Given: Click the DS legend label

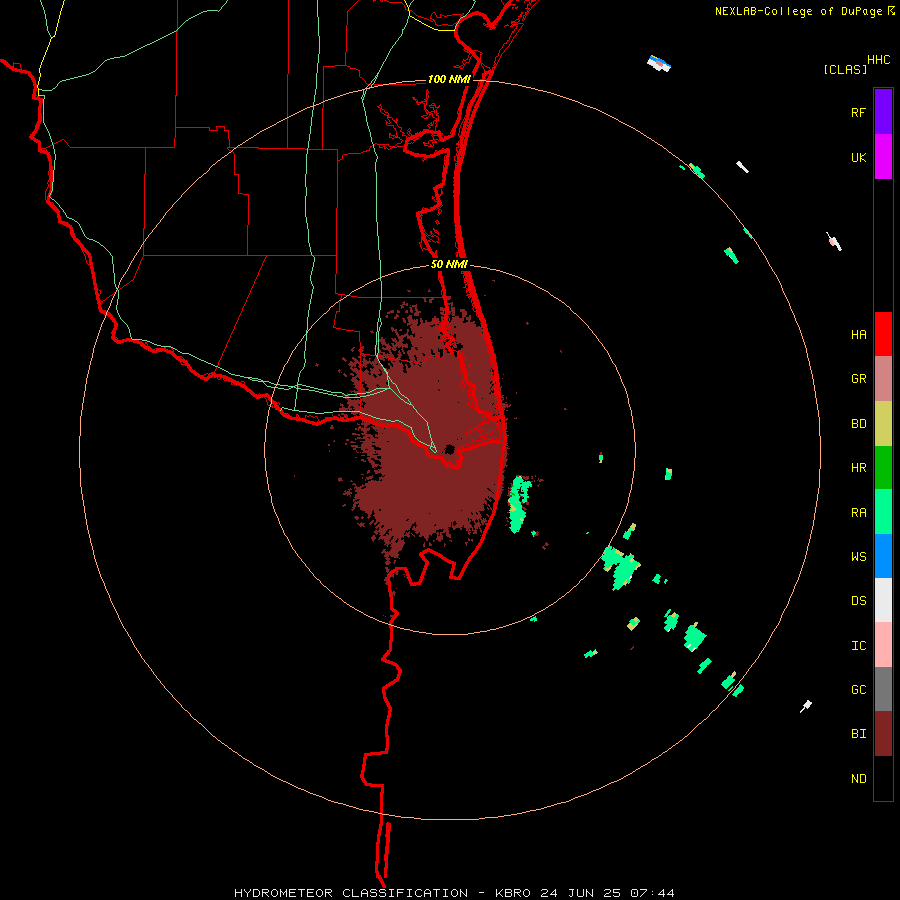Looking at the screenshot, I should click(858, 601).
